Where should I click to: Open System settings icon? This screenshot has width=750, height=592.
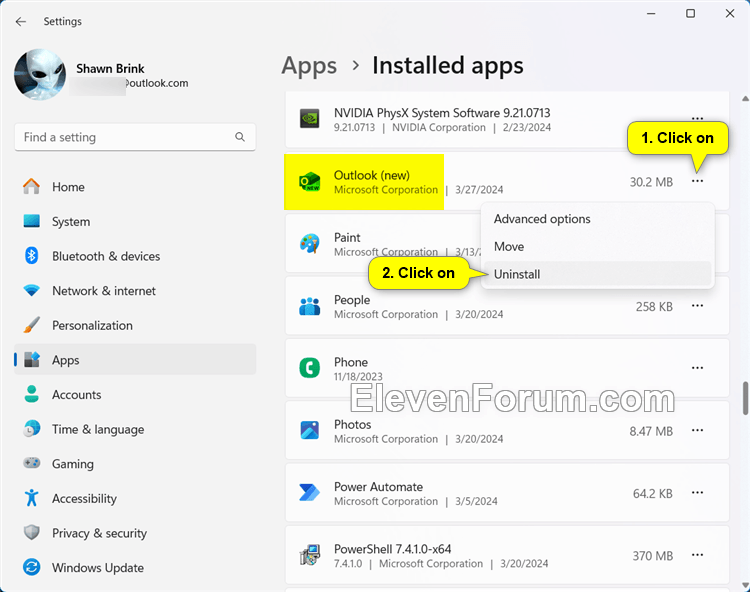pyautogui.click(x=32, y=221)
